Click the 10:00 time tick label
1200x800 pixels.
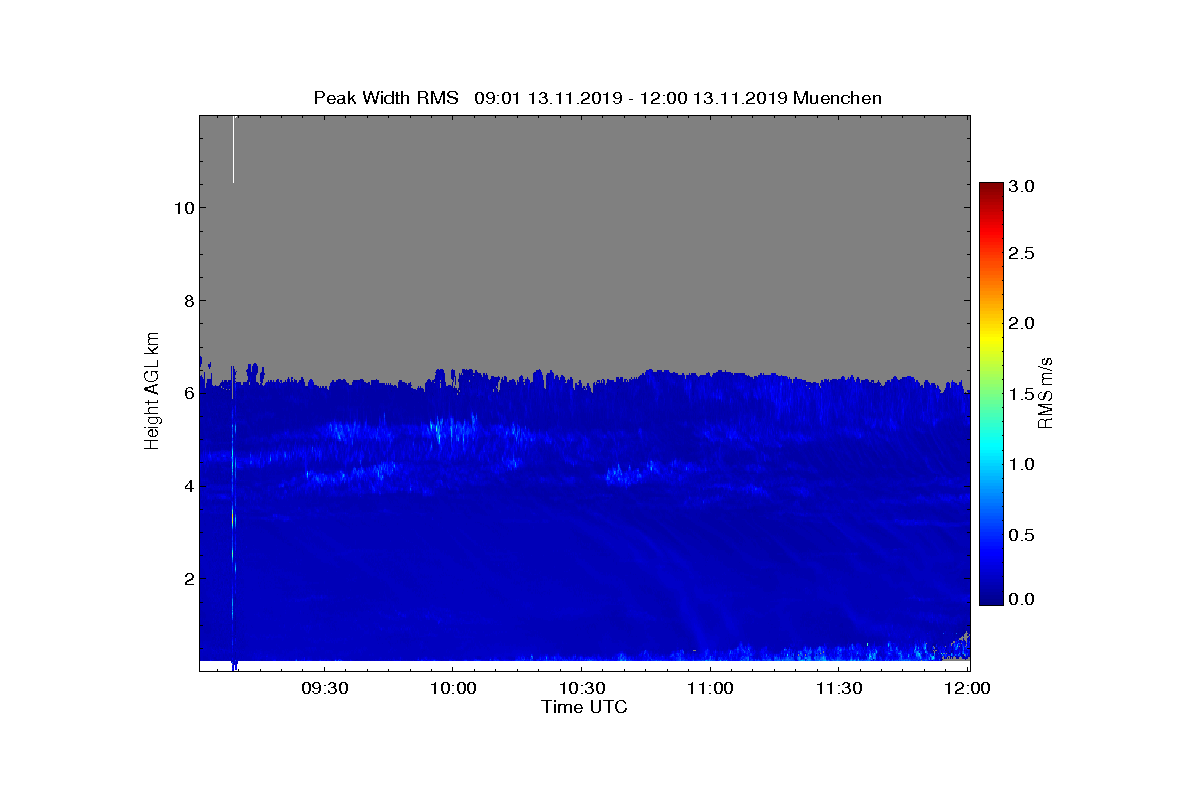point(452,688)
